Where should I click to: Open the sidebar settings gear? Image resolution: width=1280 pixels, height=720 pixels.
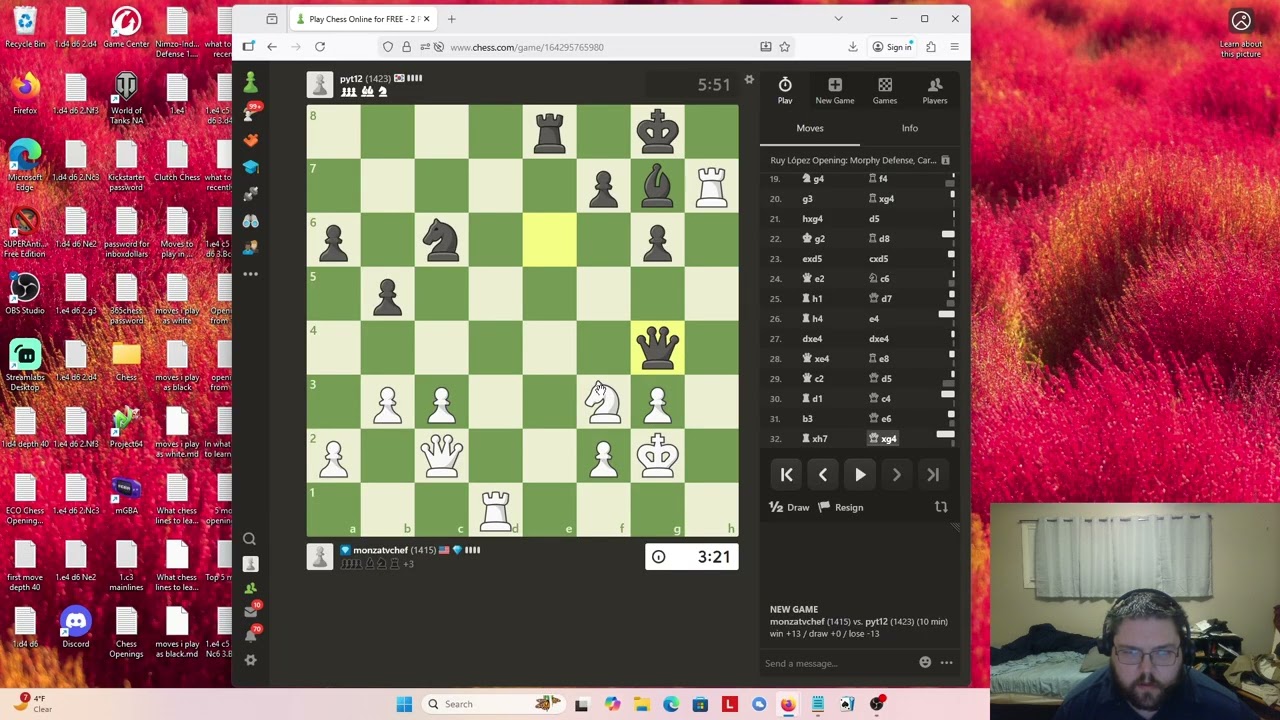pos(250,660)
